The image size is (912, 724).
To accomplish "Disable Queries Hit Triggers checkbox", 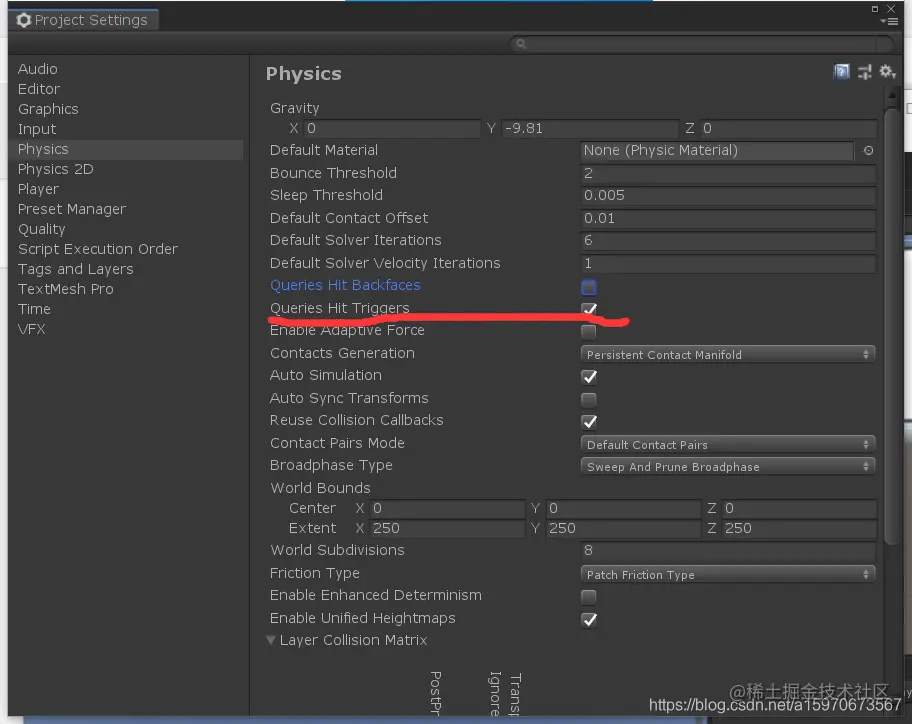I will [x=589, y=309].
